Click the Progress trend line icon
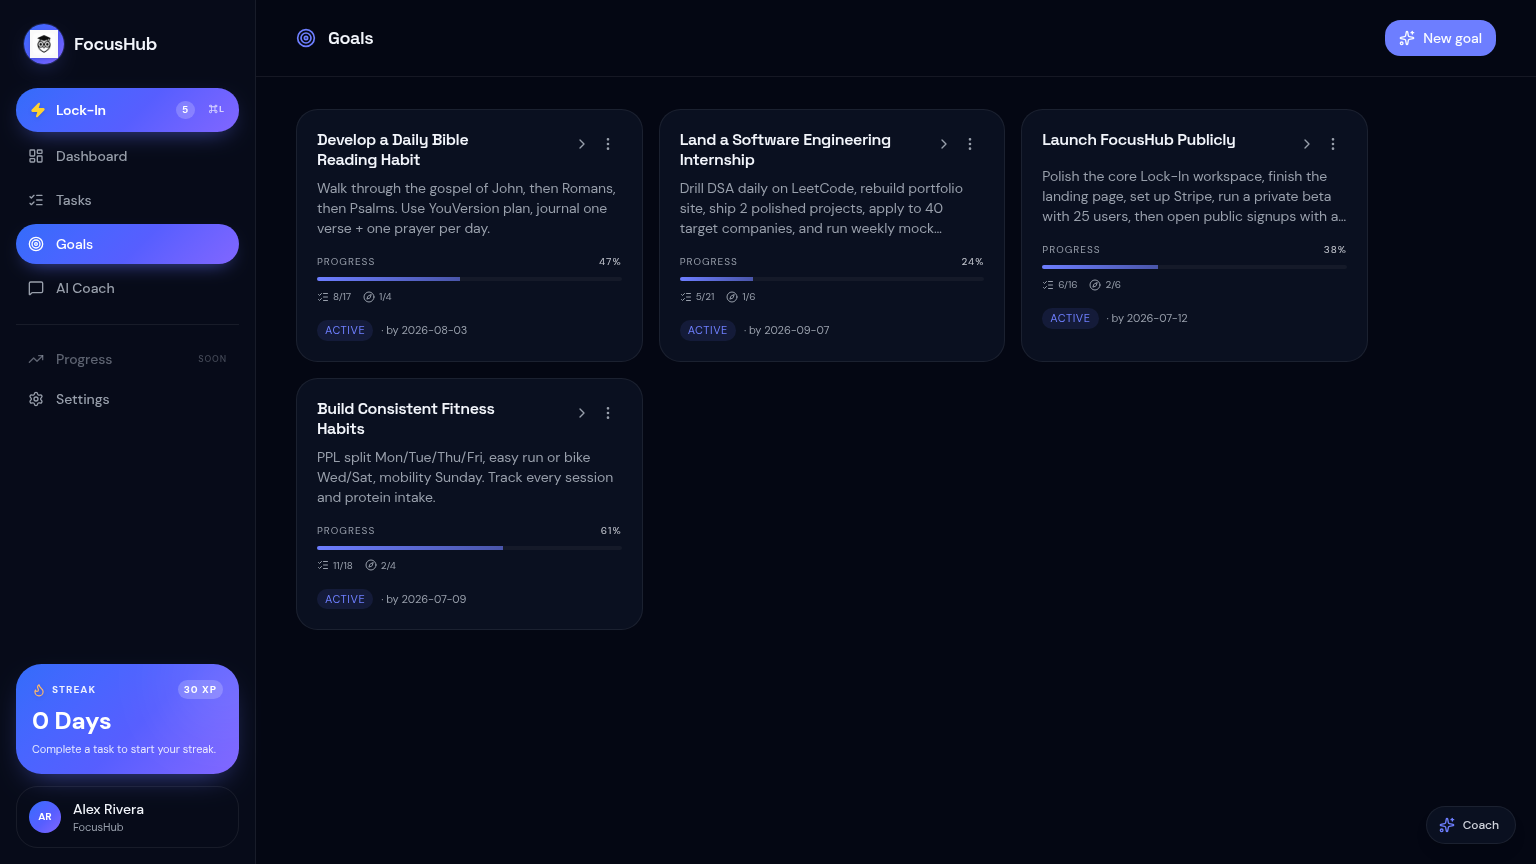 coord(36,359)
